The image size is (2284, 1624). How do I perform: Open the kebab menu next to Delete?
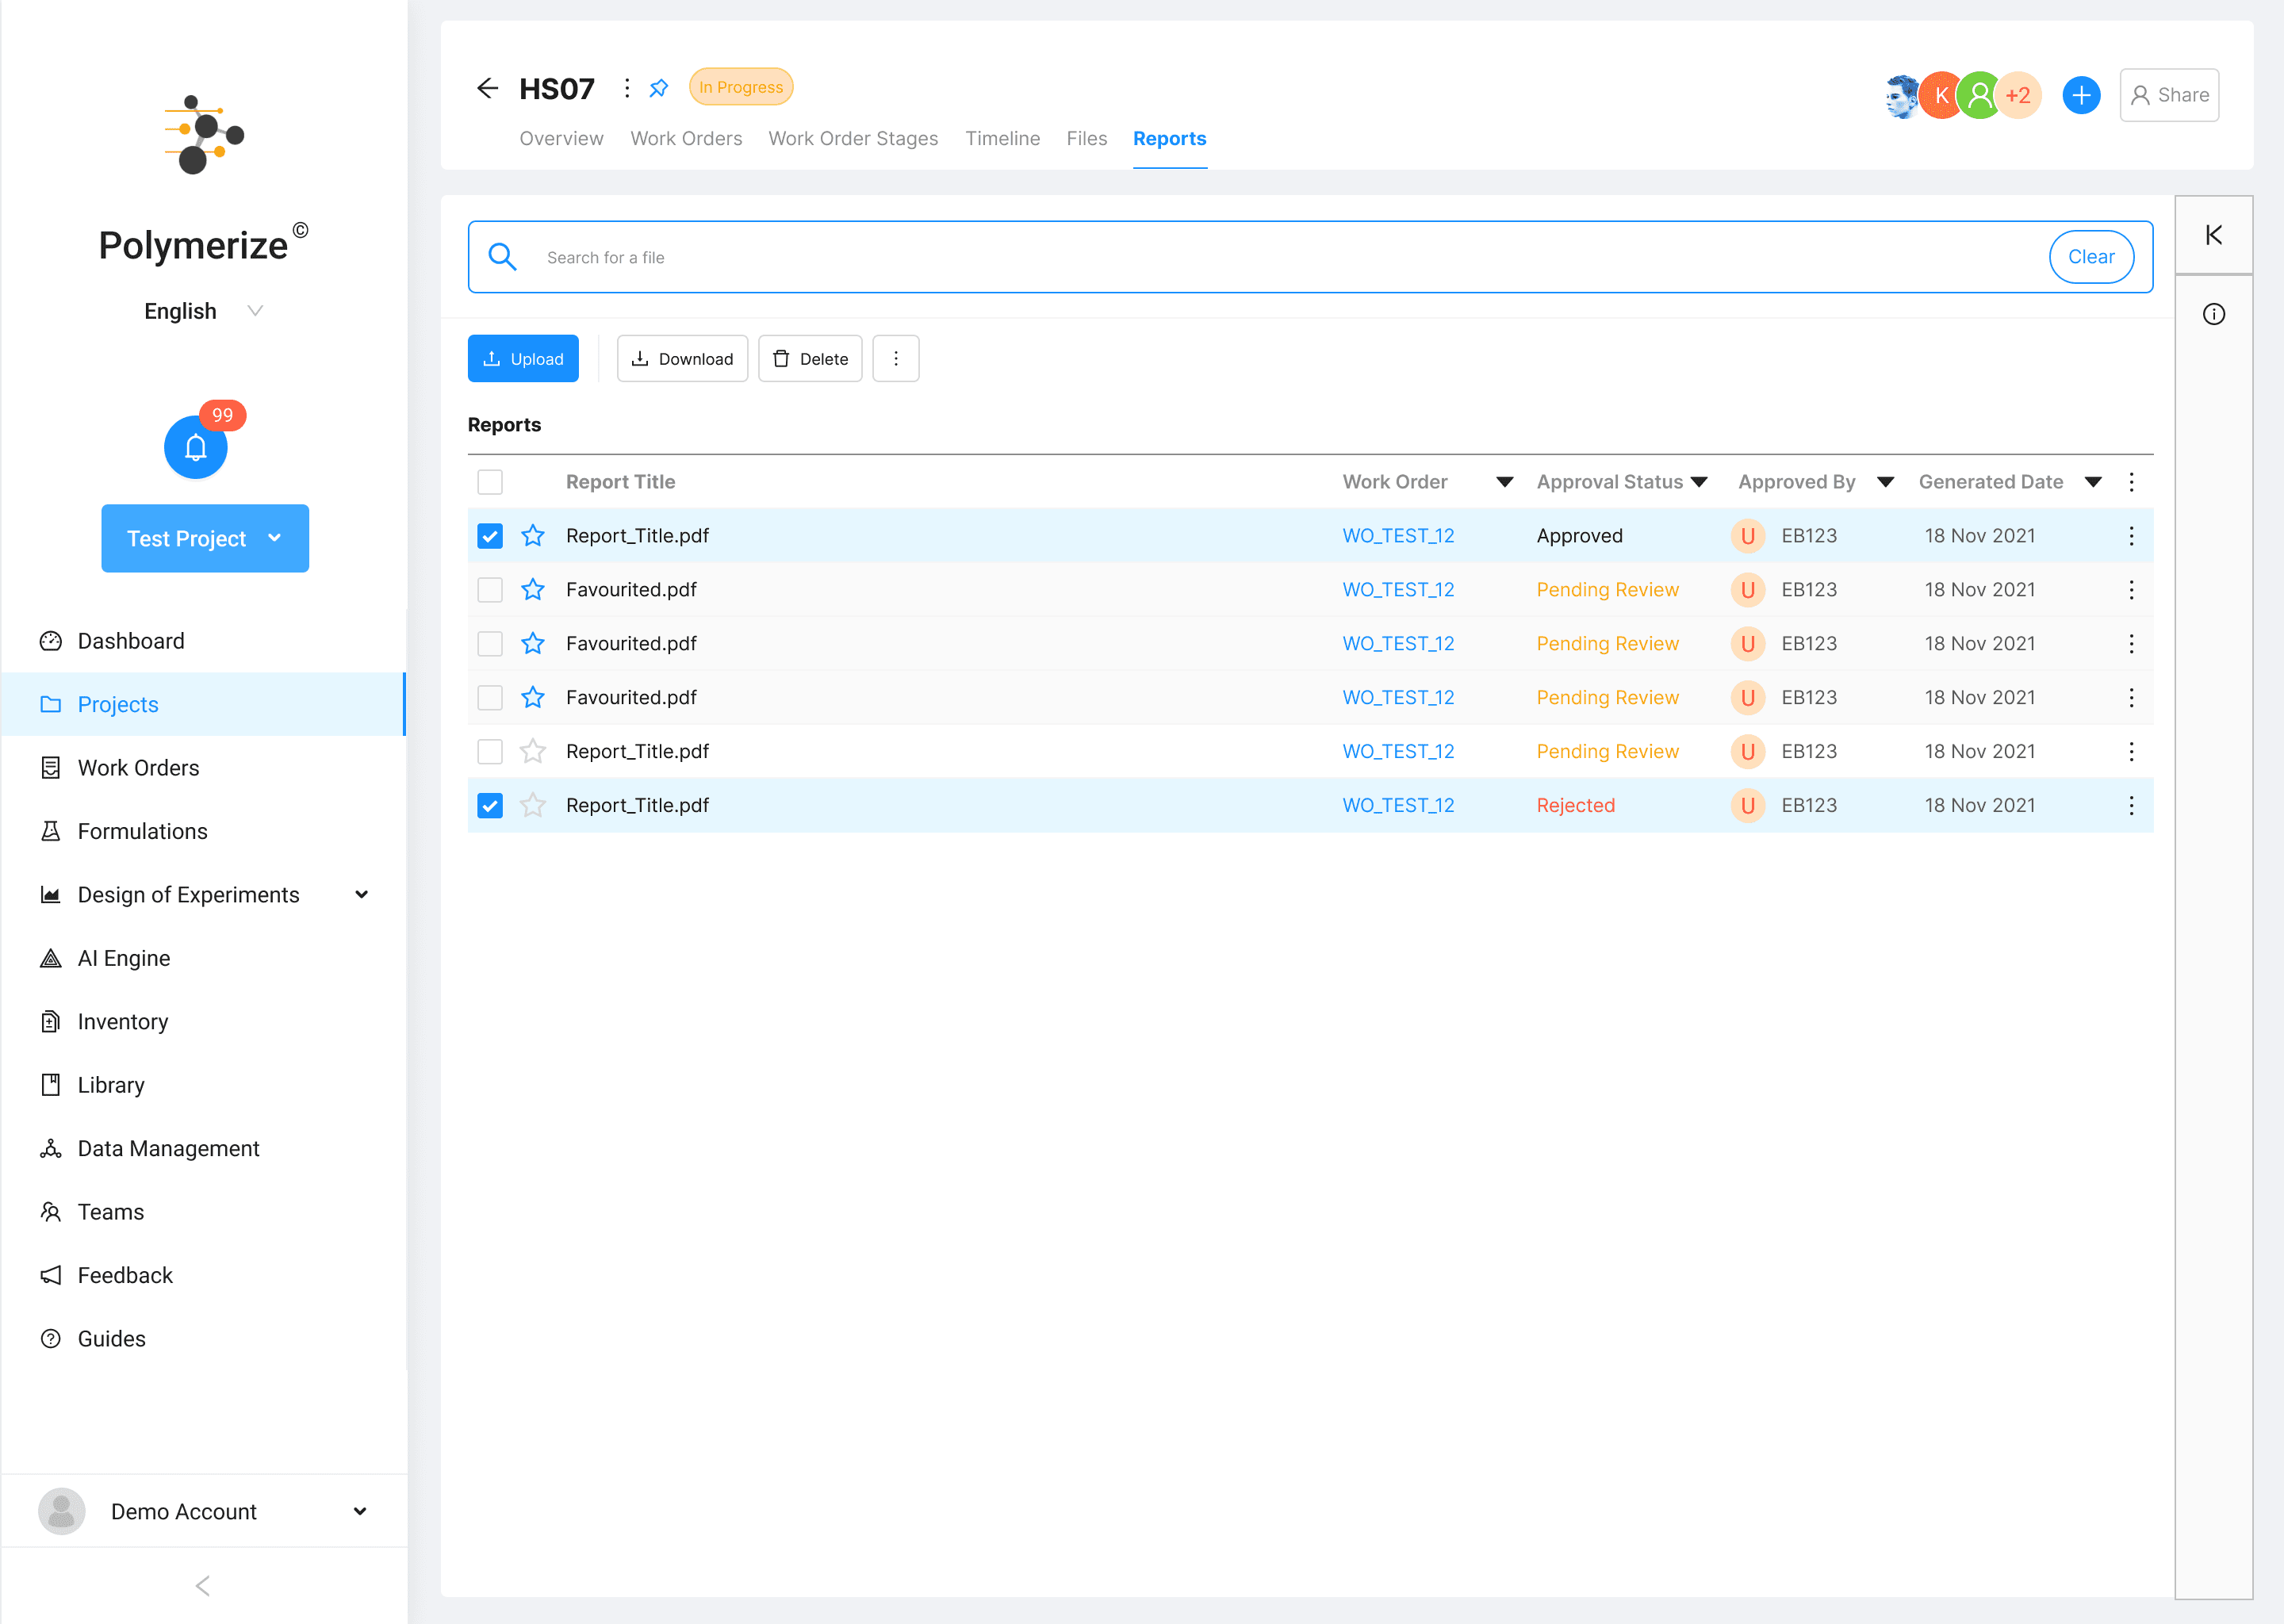click(x=895, y=359)
